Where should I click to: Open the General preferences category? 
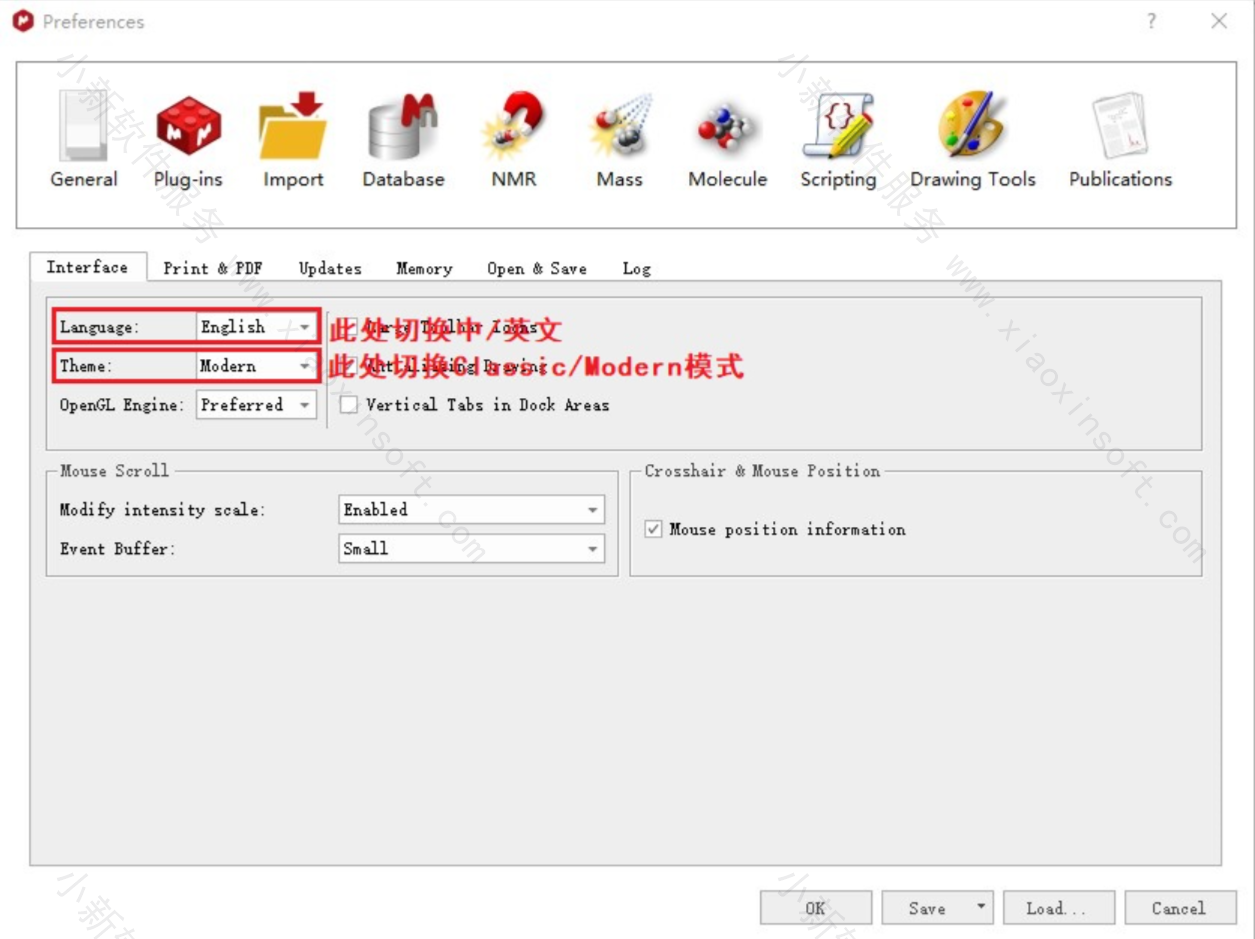click(84, 140)
